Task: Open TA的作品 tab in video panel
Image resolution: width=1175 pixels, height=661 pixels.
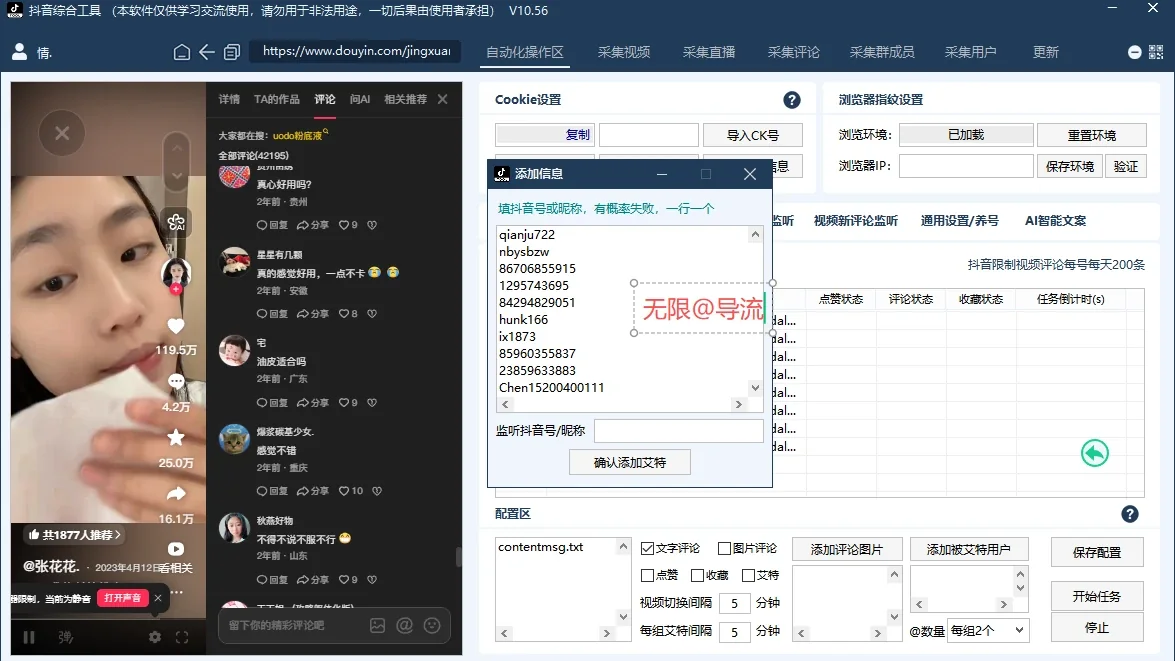Action: [x=277, y=99]
